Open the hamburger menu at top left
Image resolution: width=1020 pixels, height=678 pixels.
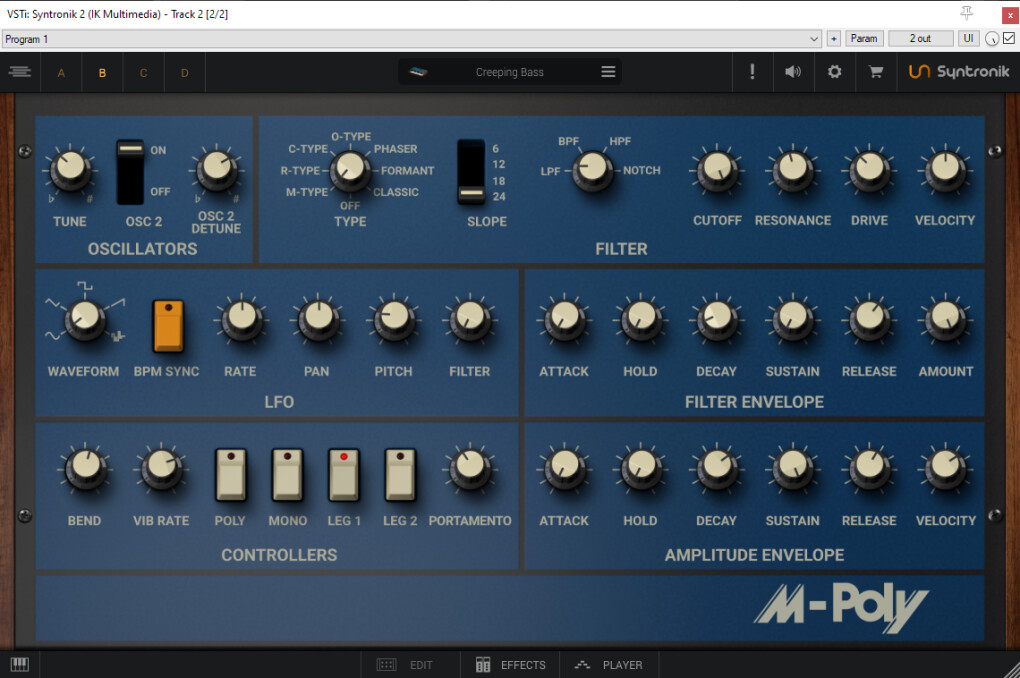coord(20,72)
